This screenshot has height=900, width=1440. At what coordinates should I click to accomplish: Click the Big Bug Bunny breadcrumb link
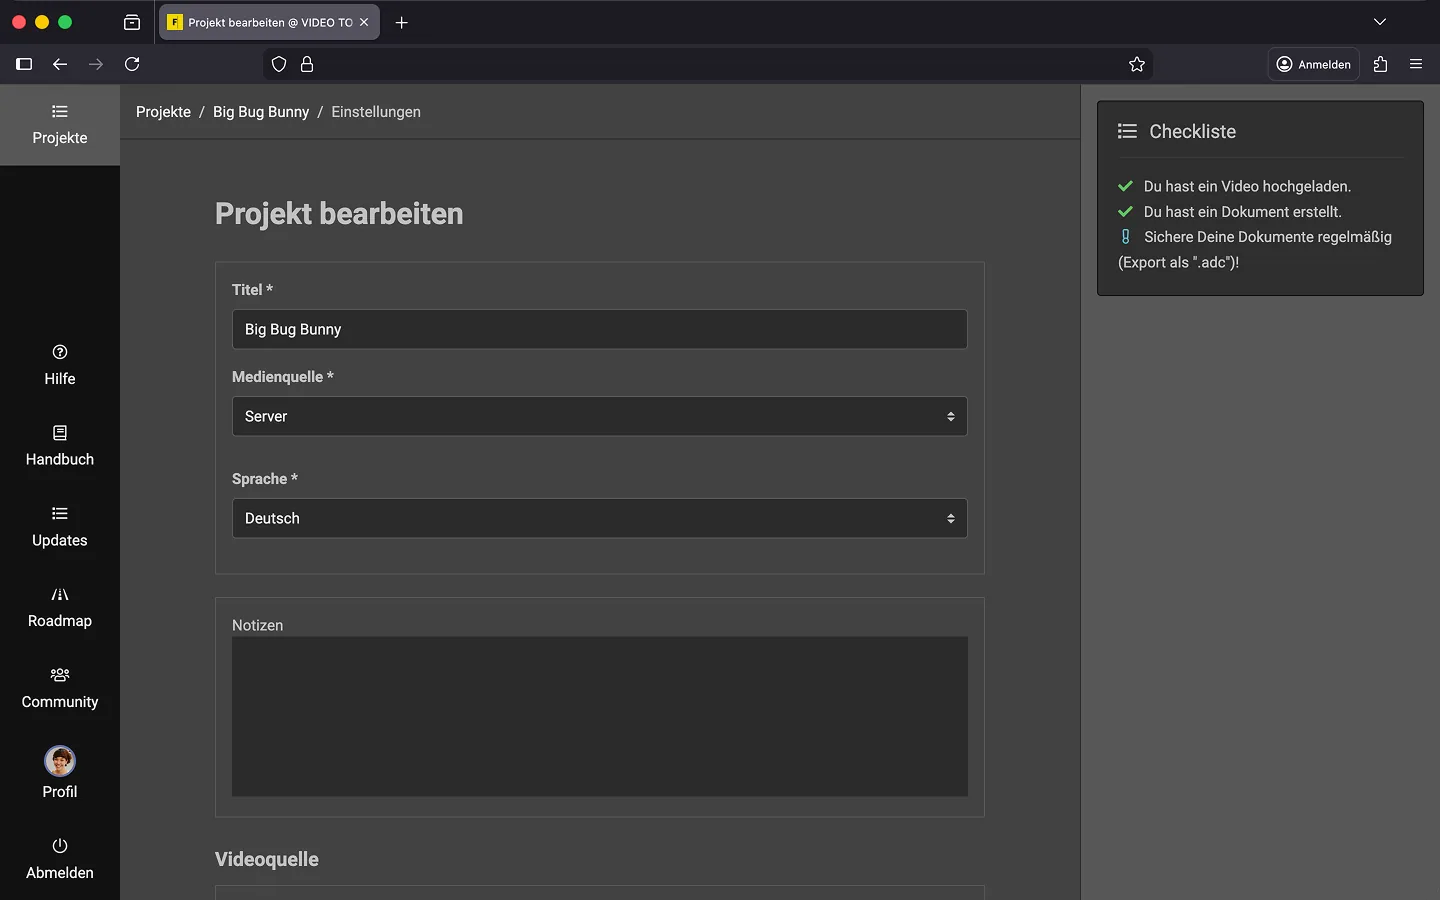coord(261,112)
